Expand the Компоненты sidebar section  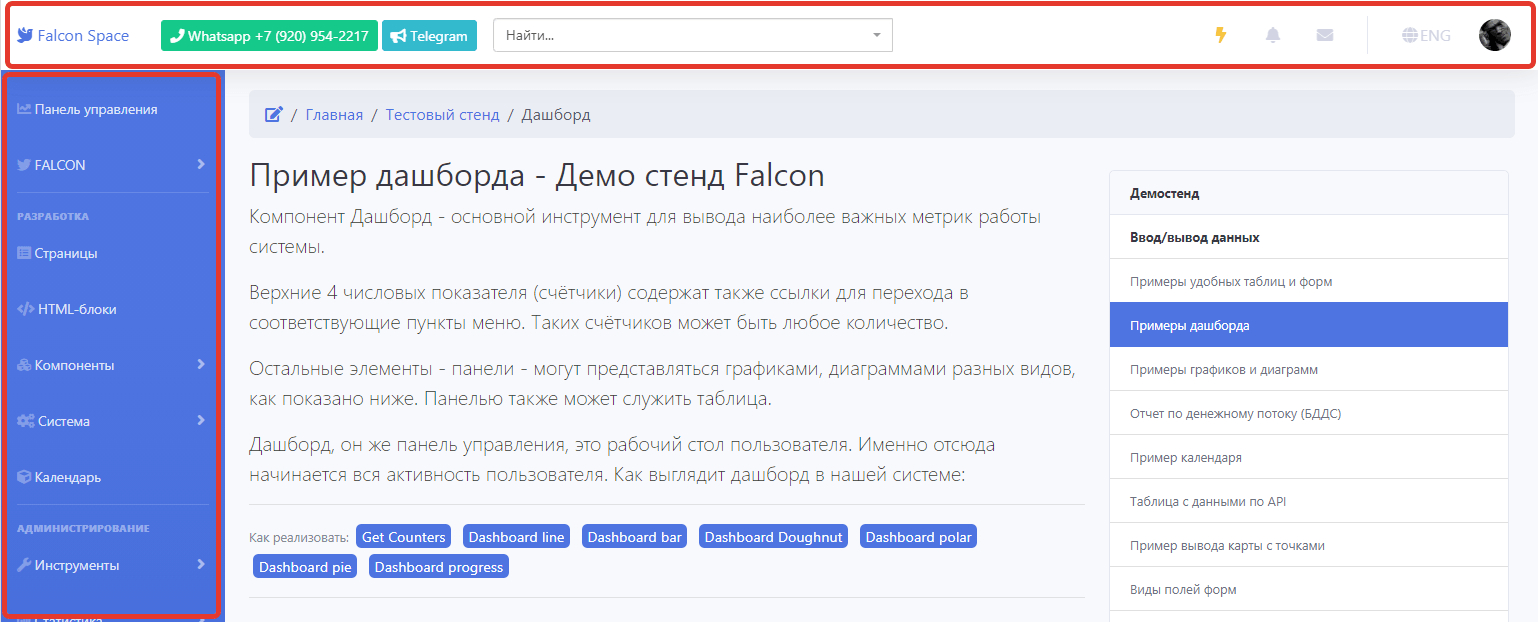tap(201, 364)
